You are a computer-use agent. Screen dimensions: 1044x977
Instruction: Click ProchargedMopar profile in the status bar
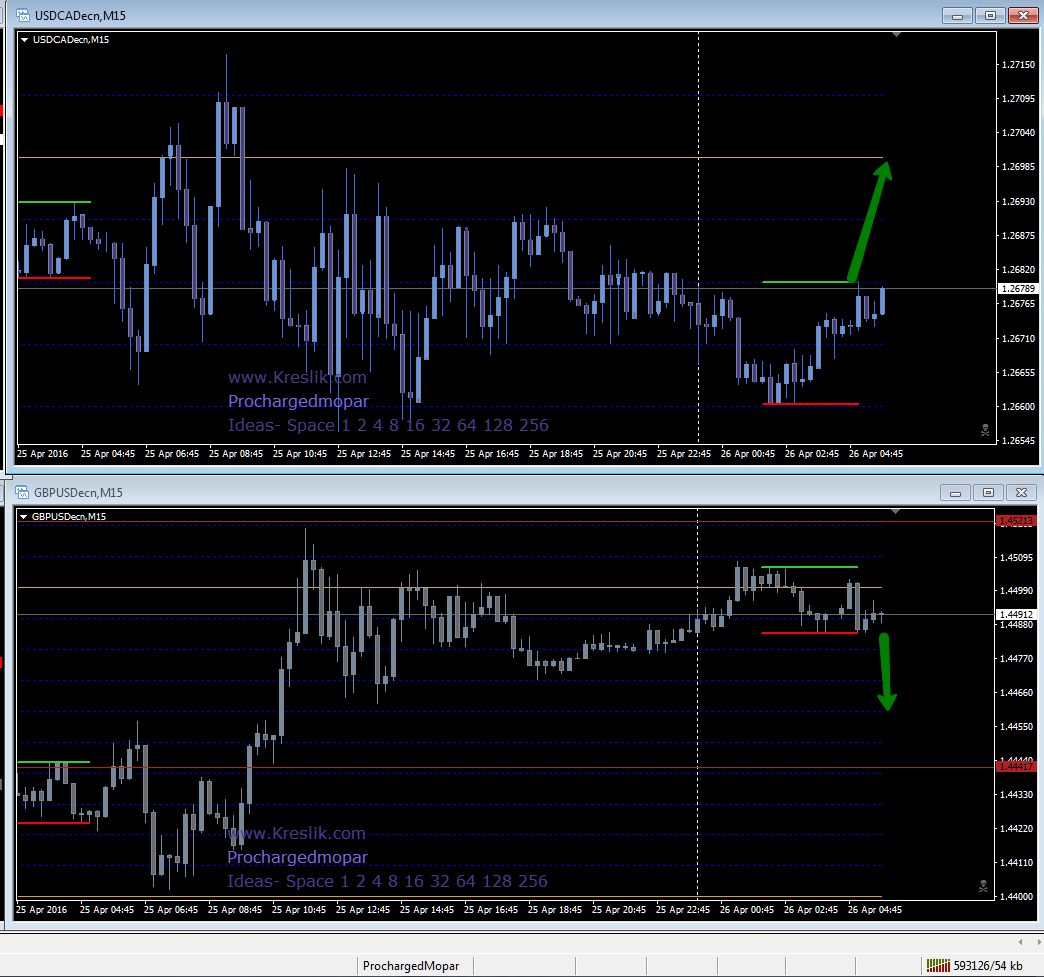coord(411,966)
